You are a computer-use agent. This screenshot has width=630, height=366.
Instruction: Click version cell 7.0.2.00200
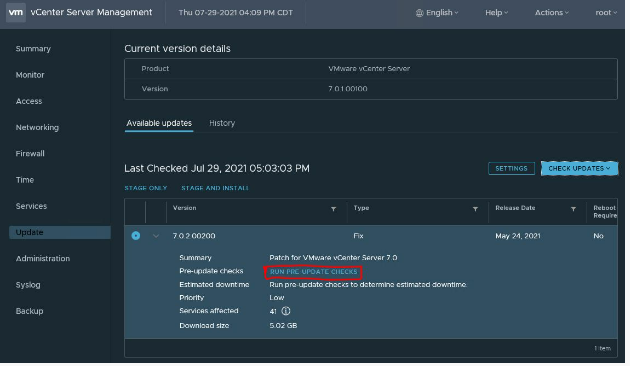[x=194, y=236]
